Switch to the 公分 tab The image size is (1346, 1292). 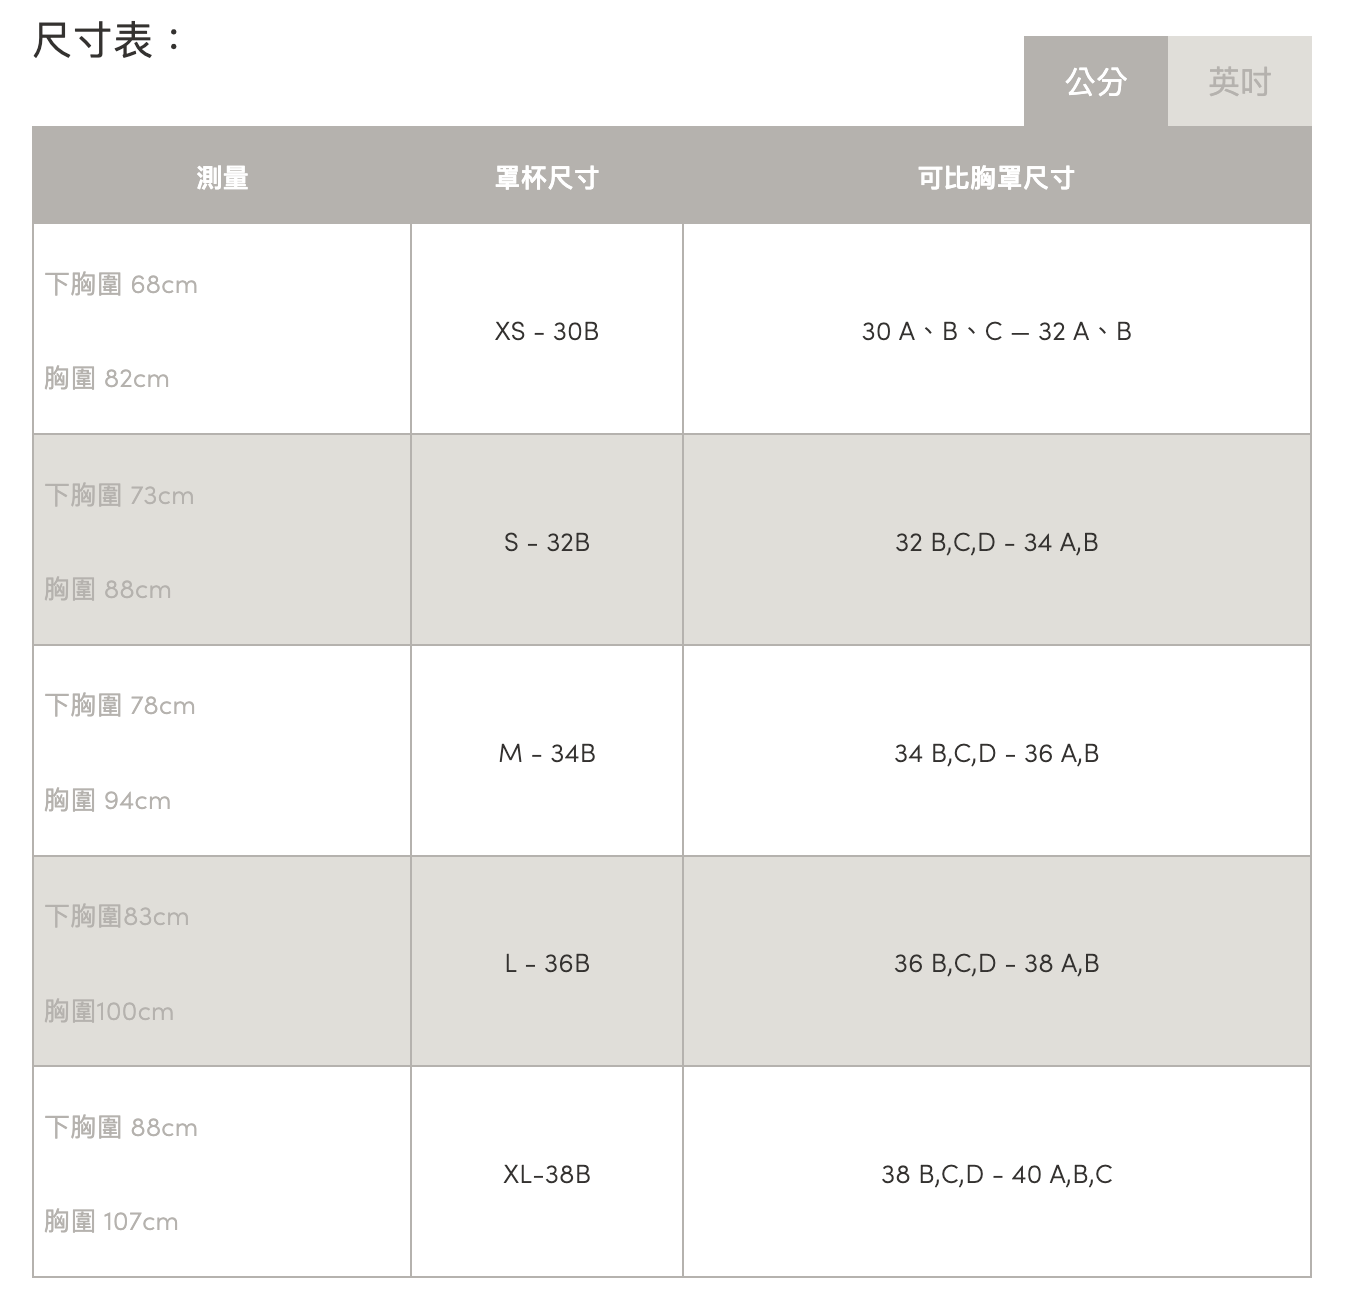point(1095,81)
